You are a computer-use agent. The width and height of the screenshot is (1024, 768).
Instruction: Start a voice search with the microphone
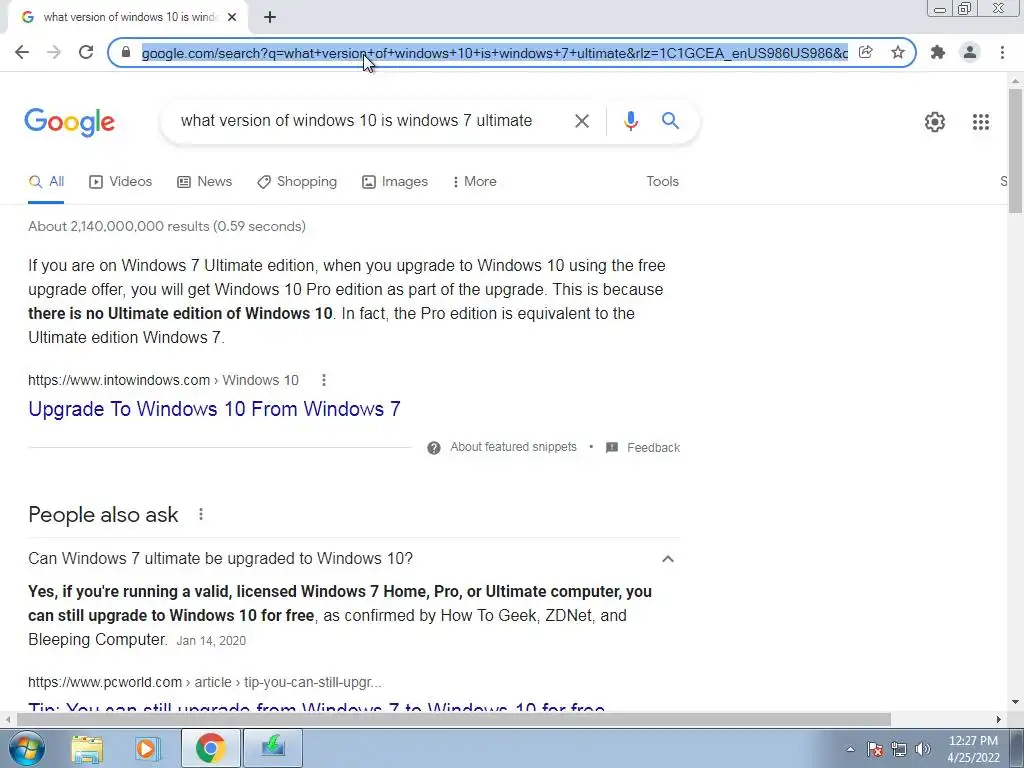click(x=630, y=121)
